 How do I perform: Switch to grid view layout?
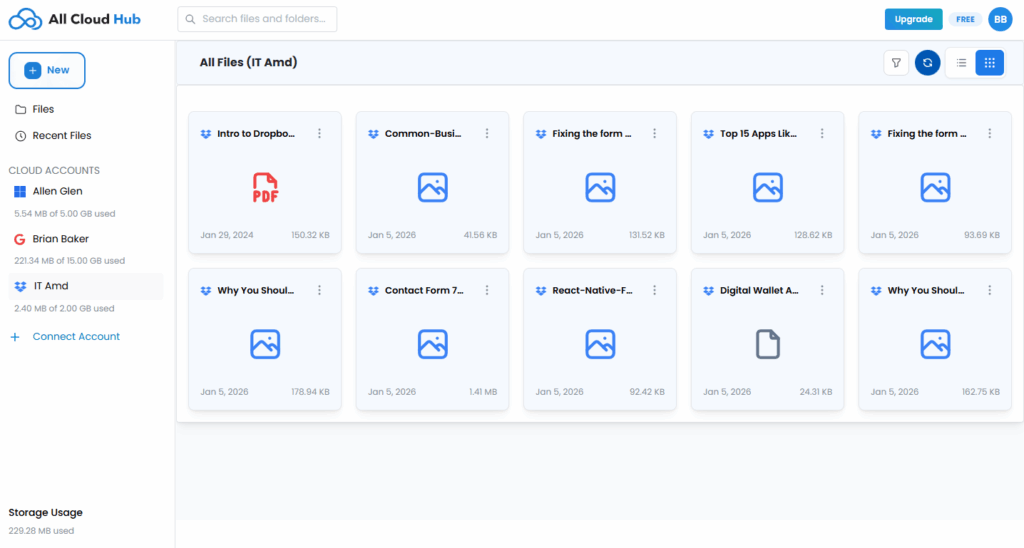point(990,63)
